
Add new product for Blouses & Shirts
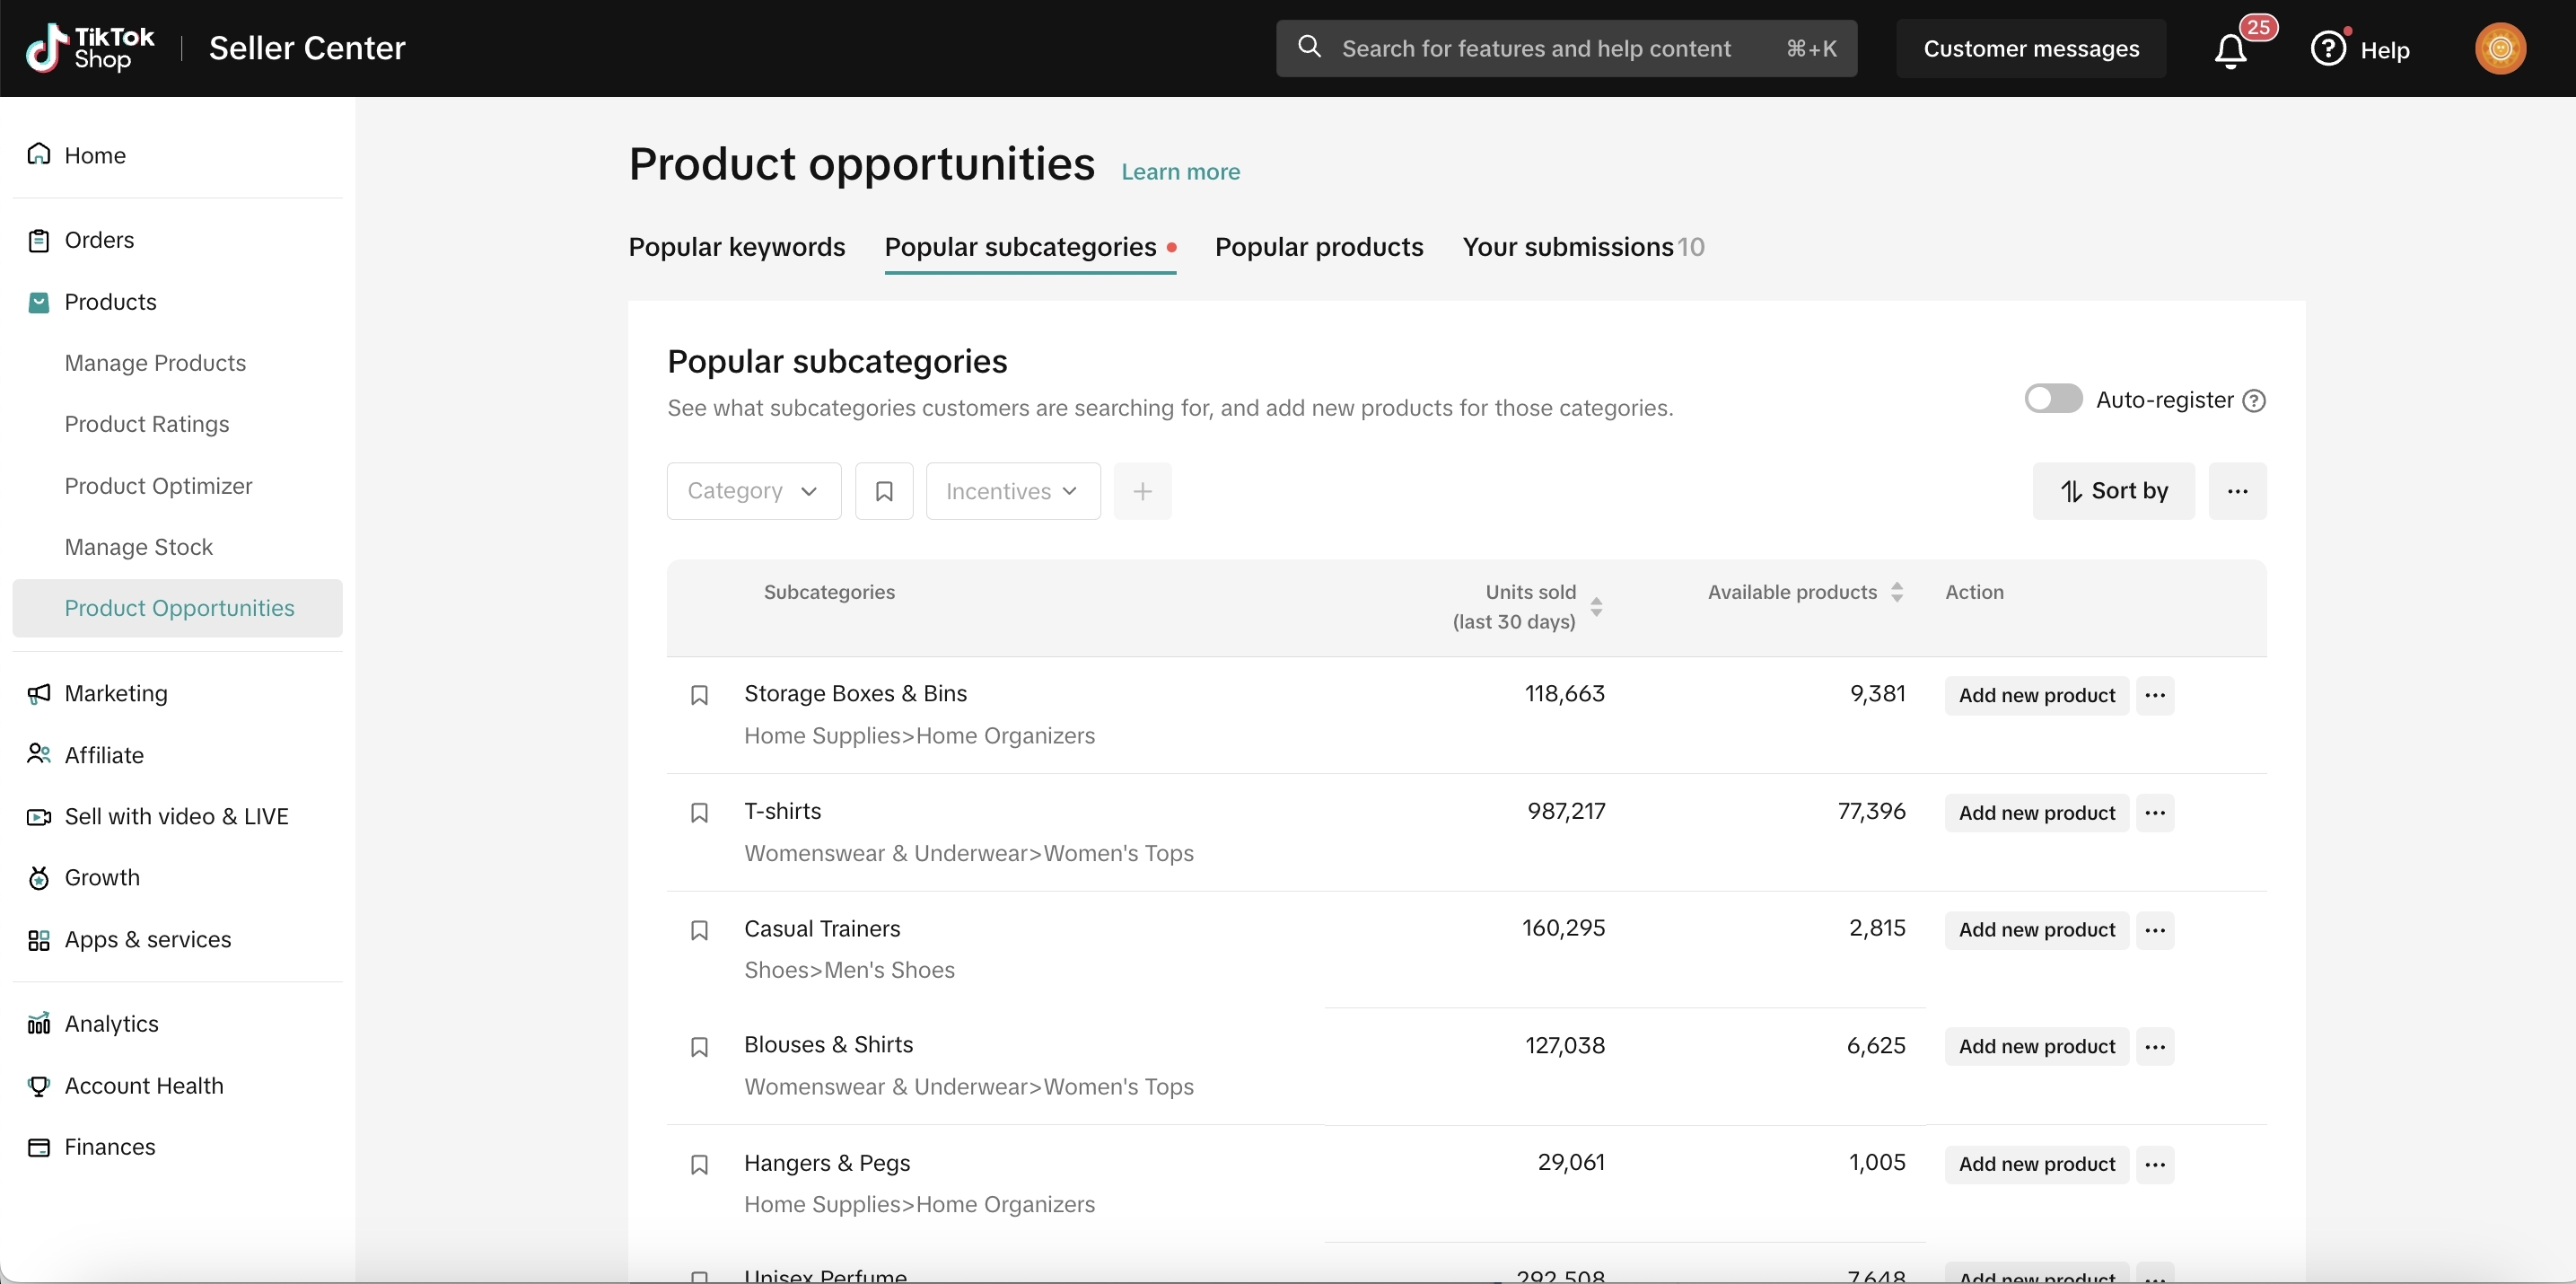(2036, 1047)
